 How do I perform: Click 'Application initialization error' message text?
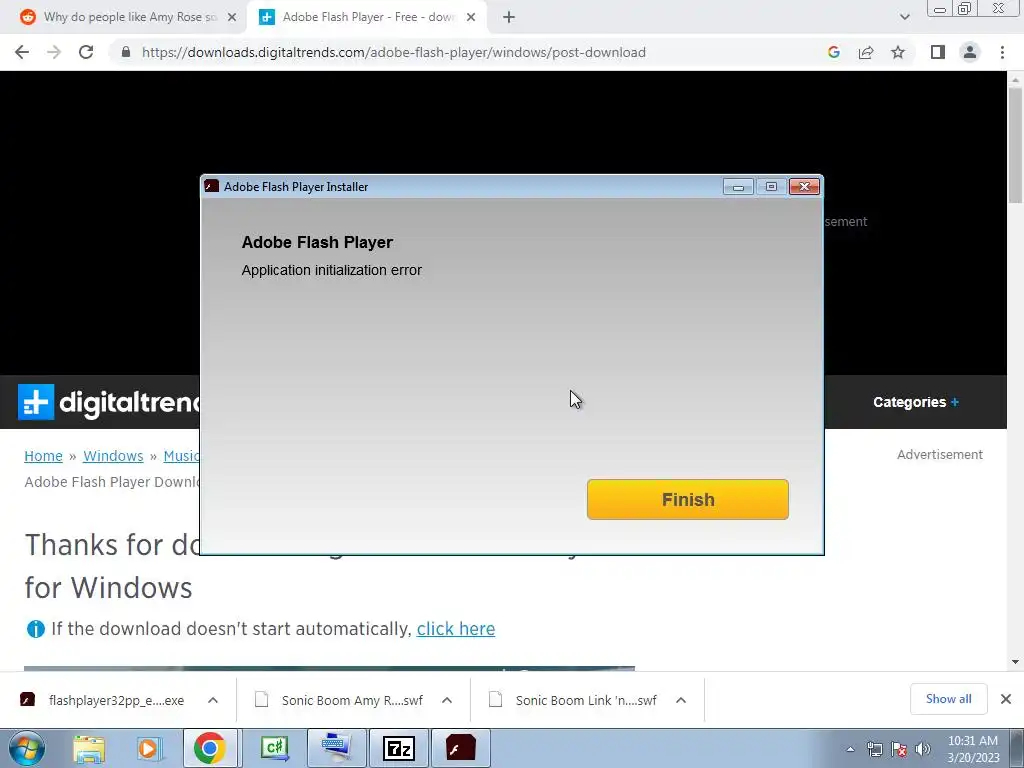(x=332, y=270)
